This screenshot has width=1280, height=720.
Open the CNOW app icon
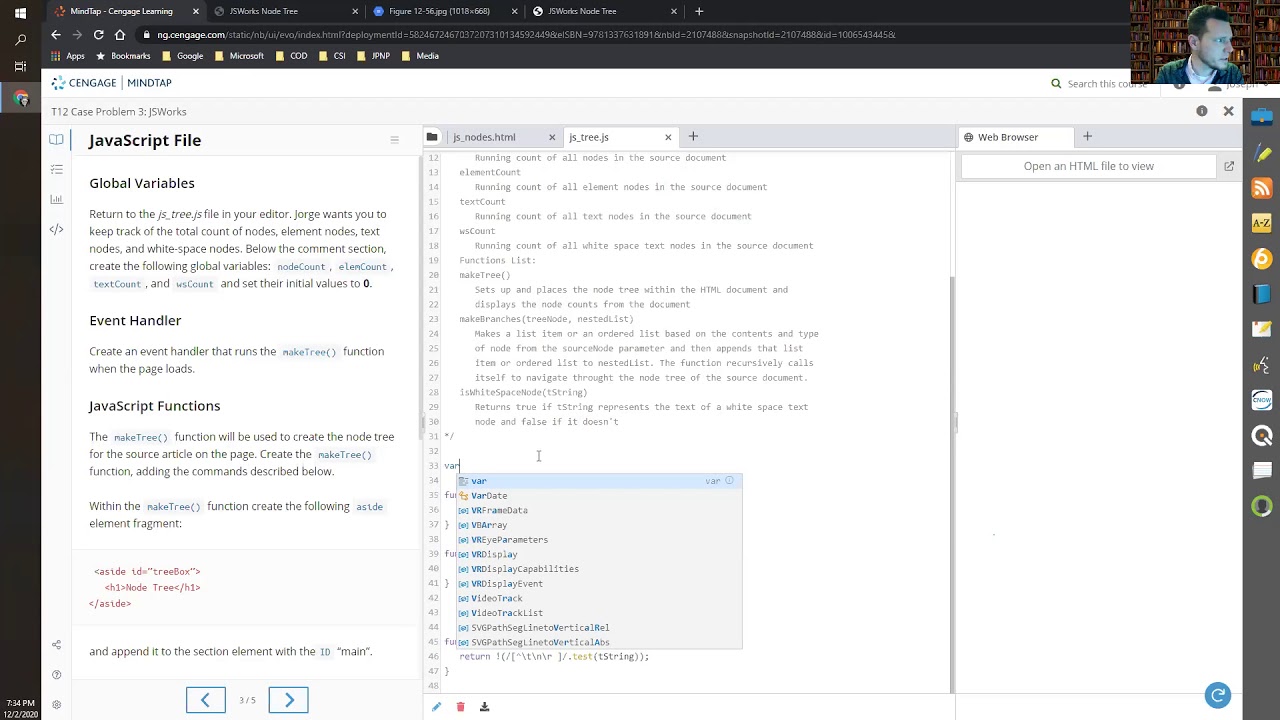(1262, 400)
